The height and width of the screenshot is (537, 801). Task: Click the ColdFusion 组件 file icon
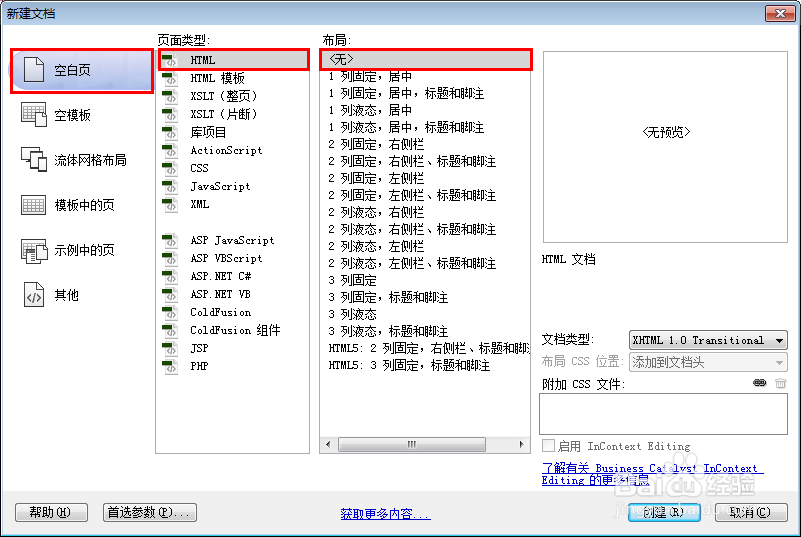pos(170,330)
